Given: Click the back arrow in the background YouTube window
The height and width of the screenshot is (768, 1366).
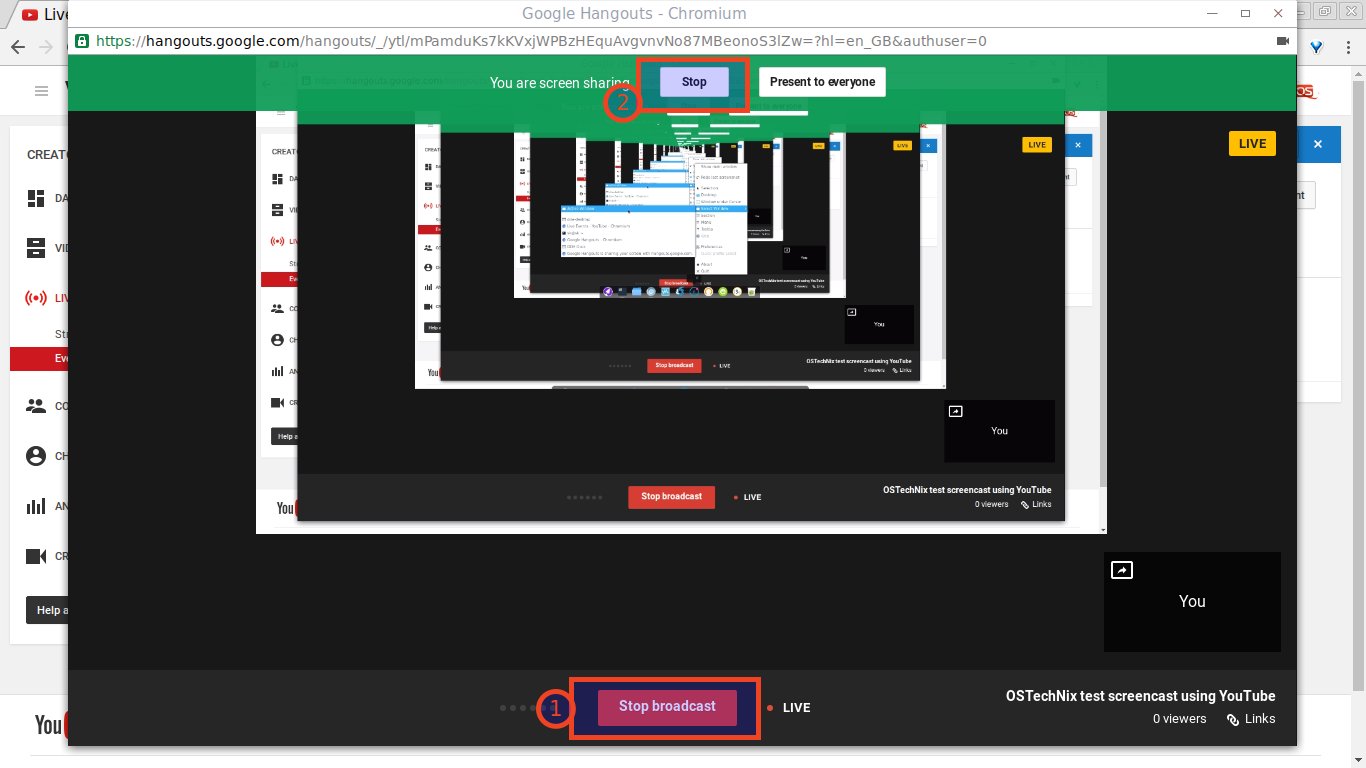Looking at the screenshot, I should coord(17,47).
